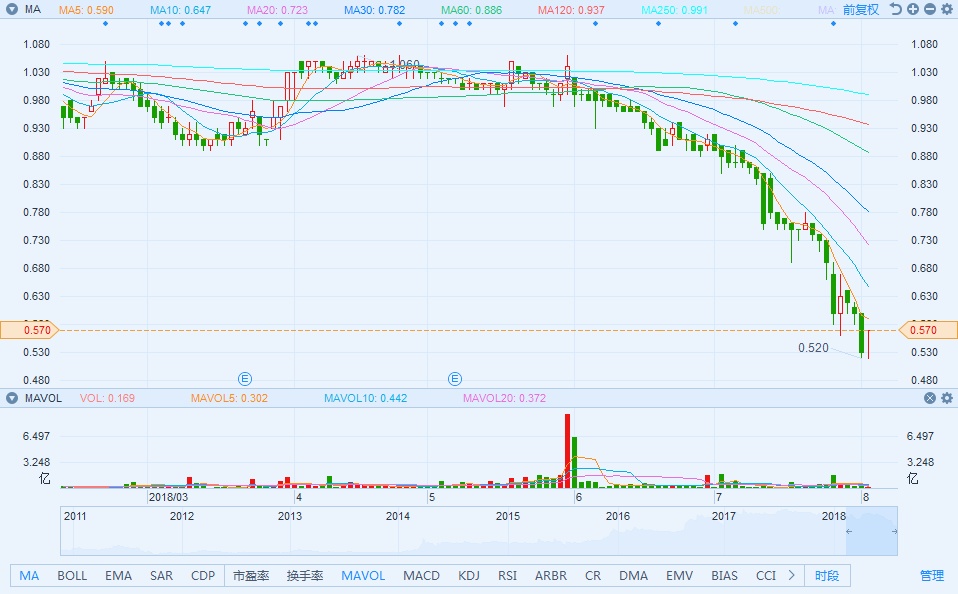Click the 2016 area in the timeline navigator
The height and width of the screenshot is (594, 958).
coord(618,516)
